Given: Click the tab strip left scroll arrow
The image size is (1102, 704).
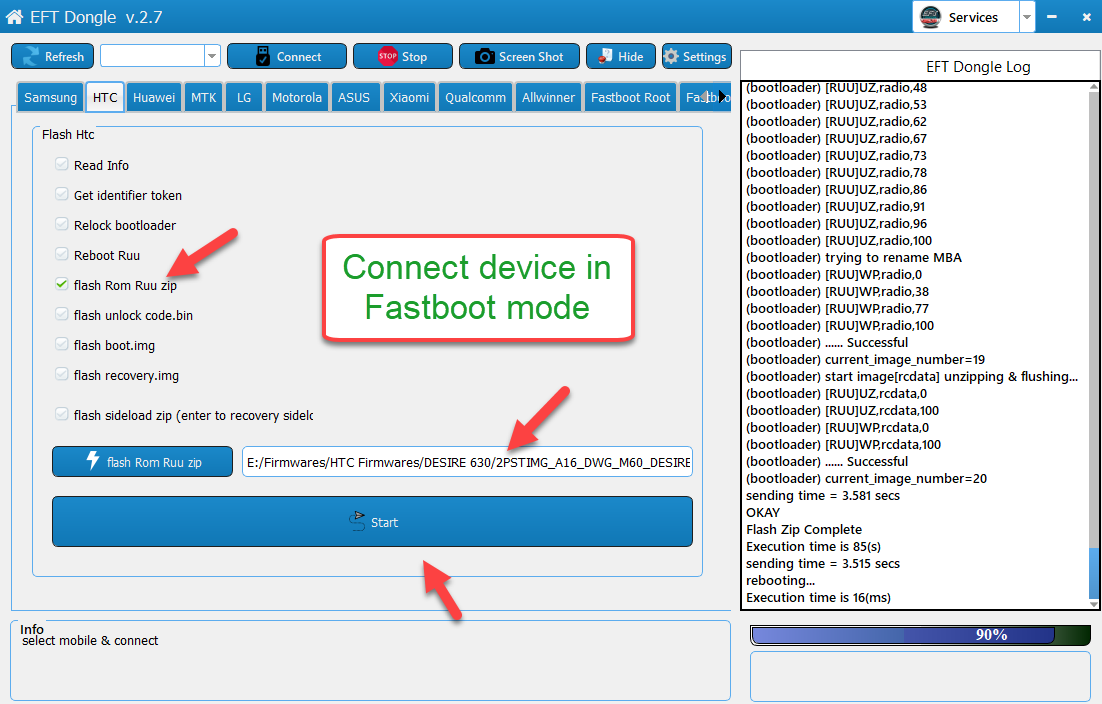Looking at the screenshot, I should tap(706, 97).
